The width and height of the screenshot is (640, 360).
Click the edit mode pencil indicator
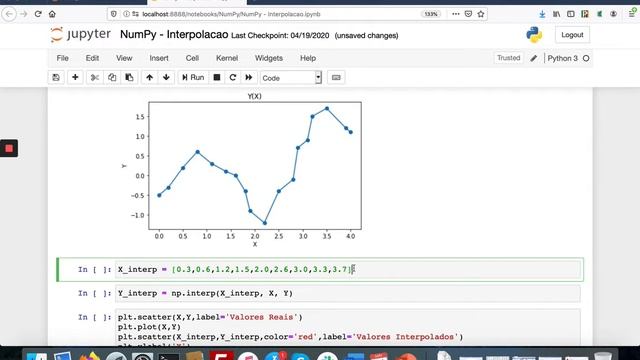[x=533, y=58]
